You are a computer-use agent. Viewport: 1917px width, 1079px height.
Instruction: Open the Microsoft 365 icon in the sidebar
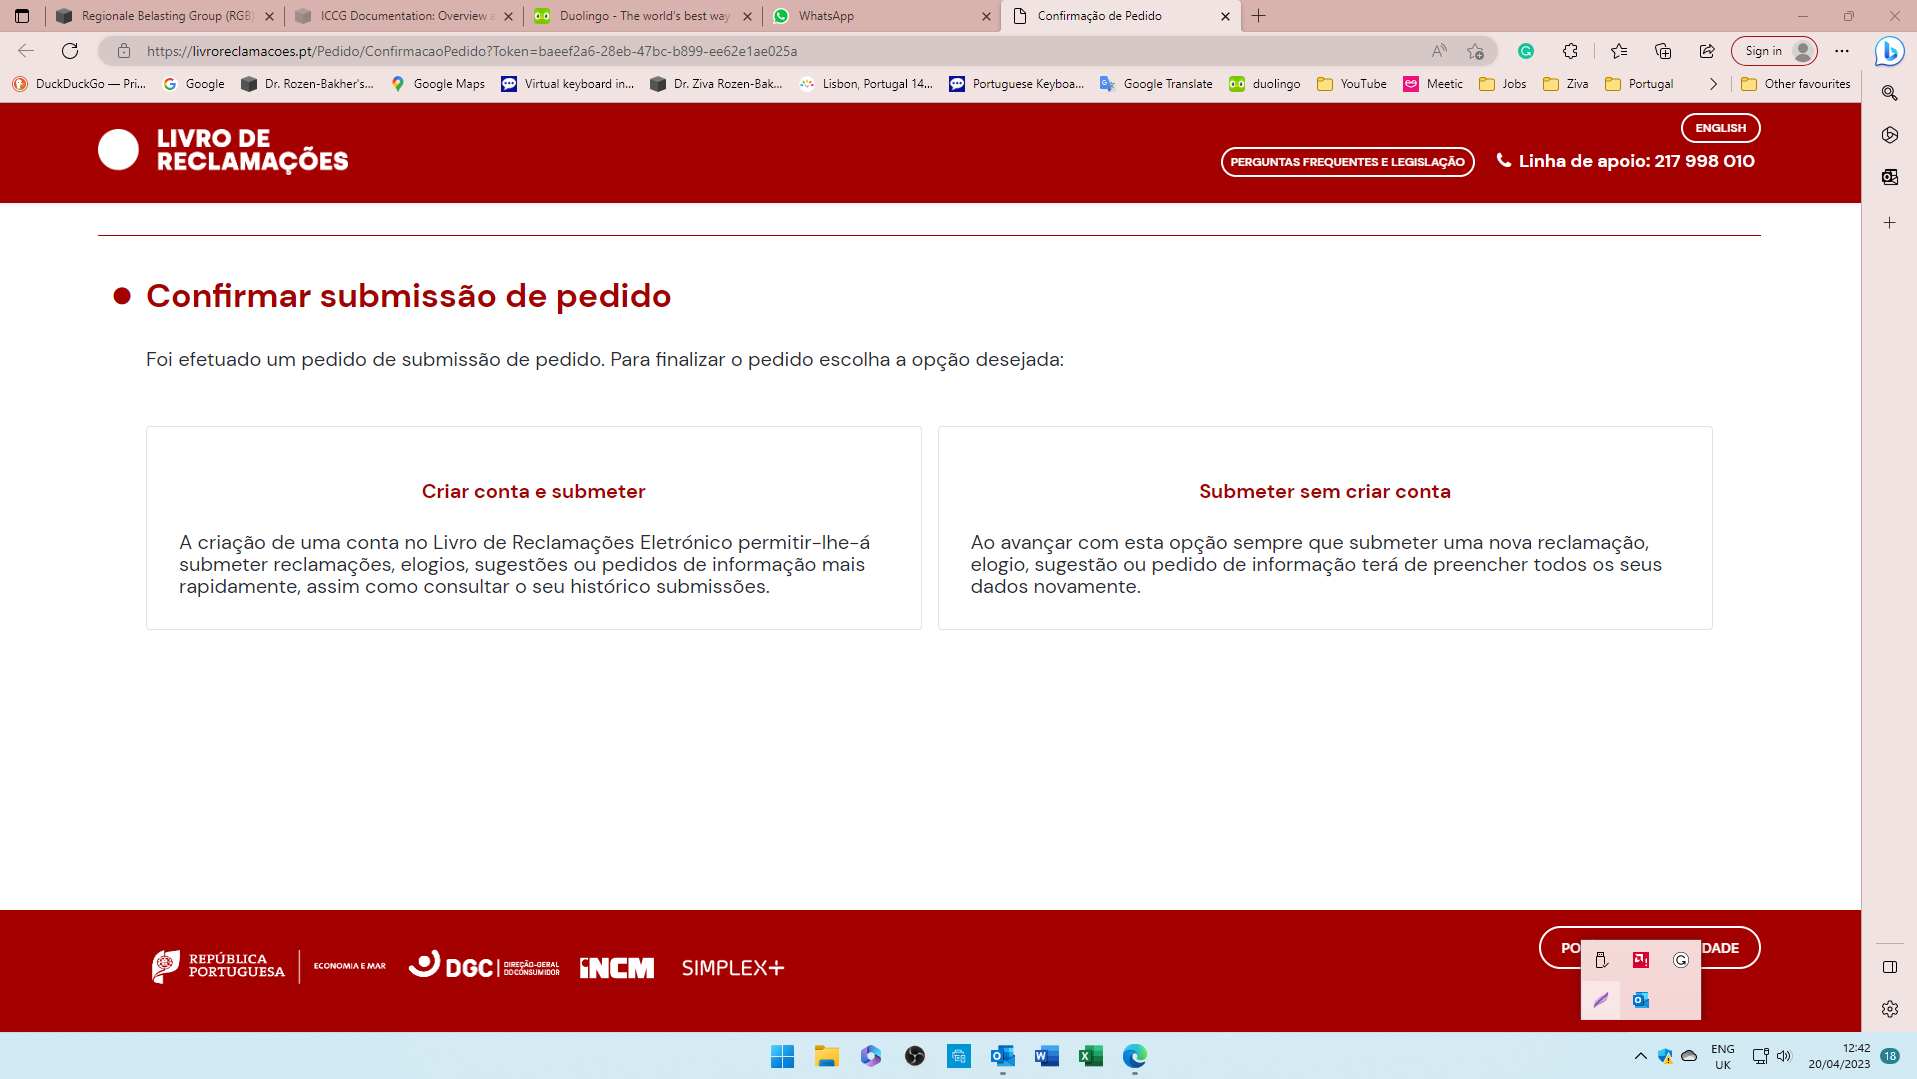[1890, 135]
